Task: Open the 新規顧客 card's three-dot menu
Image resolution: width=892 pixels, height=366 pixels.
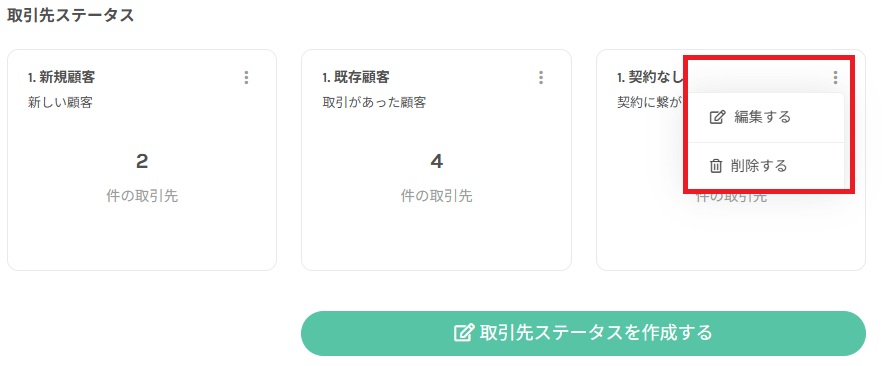Action: point(246,77)
